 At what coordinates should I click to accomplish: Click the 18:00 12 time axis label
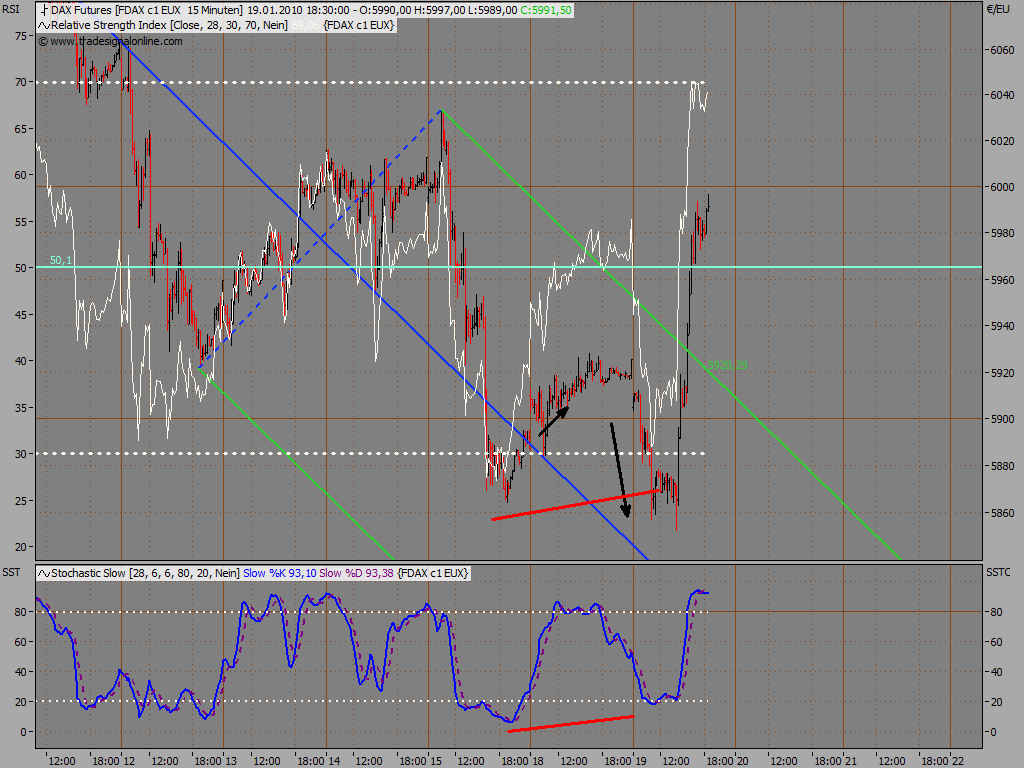click(114, 761)
